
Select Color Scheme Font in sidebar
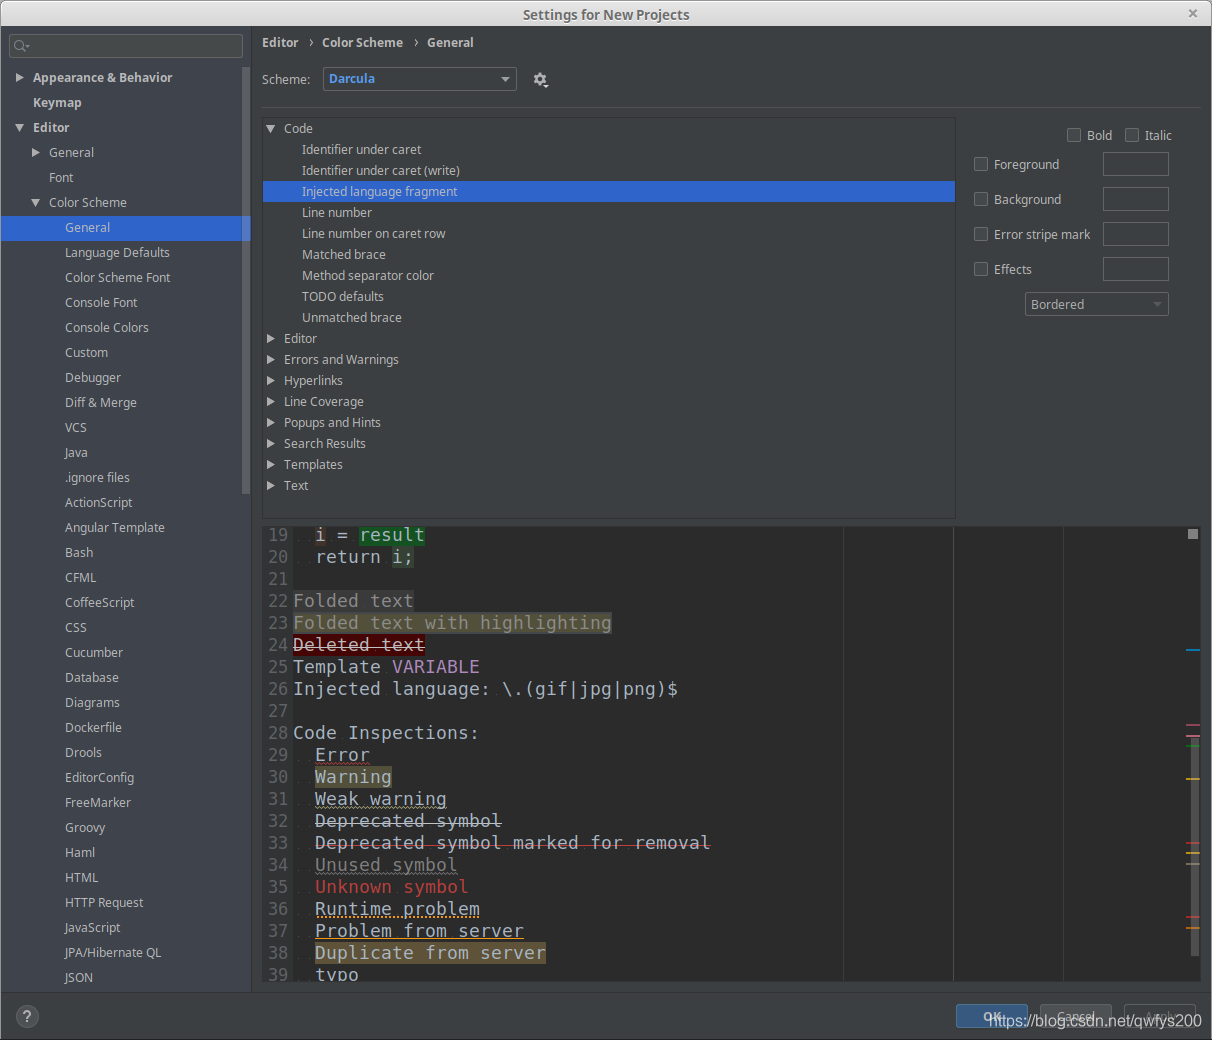pyautogui.click(x=117, y=278)
